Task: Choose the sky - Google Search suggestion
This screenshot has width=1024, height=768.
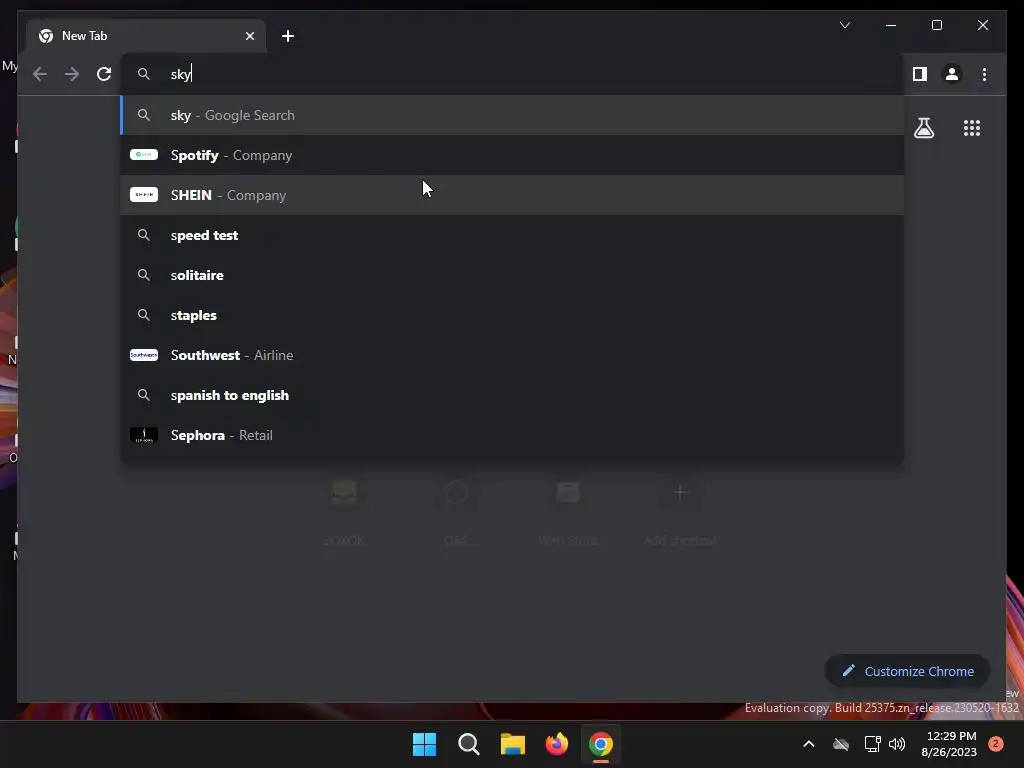Action: (x=513, y=115)
